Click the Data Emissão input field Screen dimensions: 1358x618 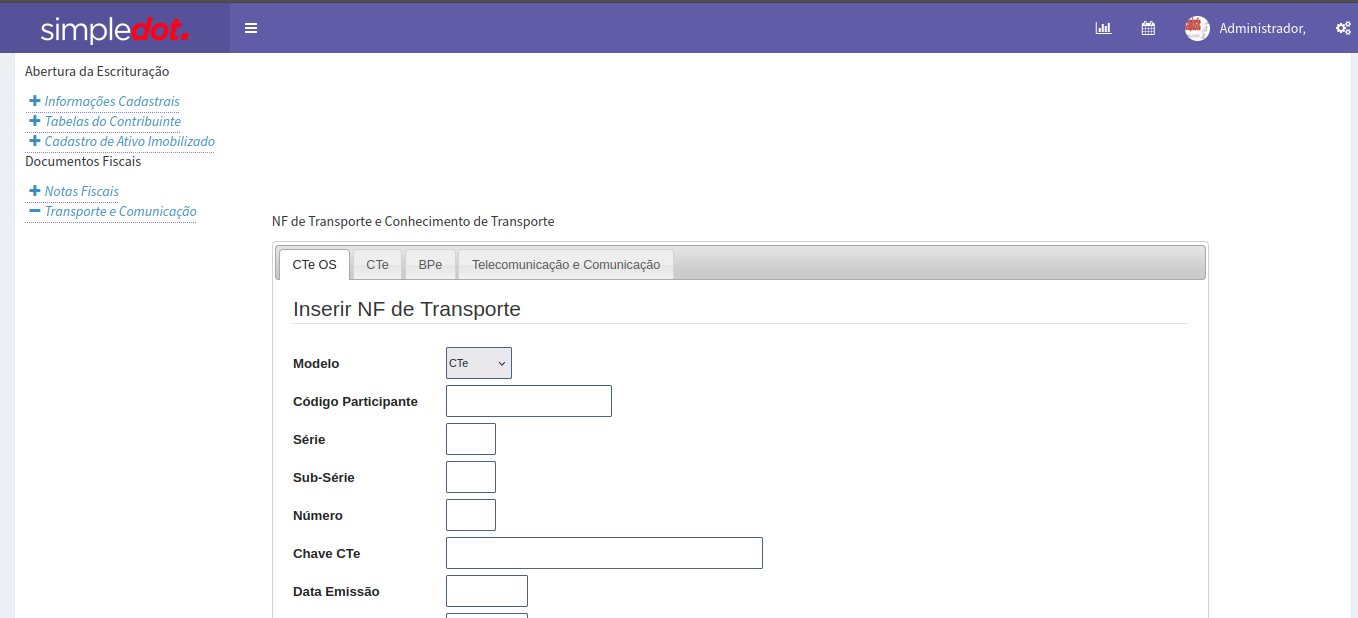click(x=486, y=591)
